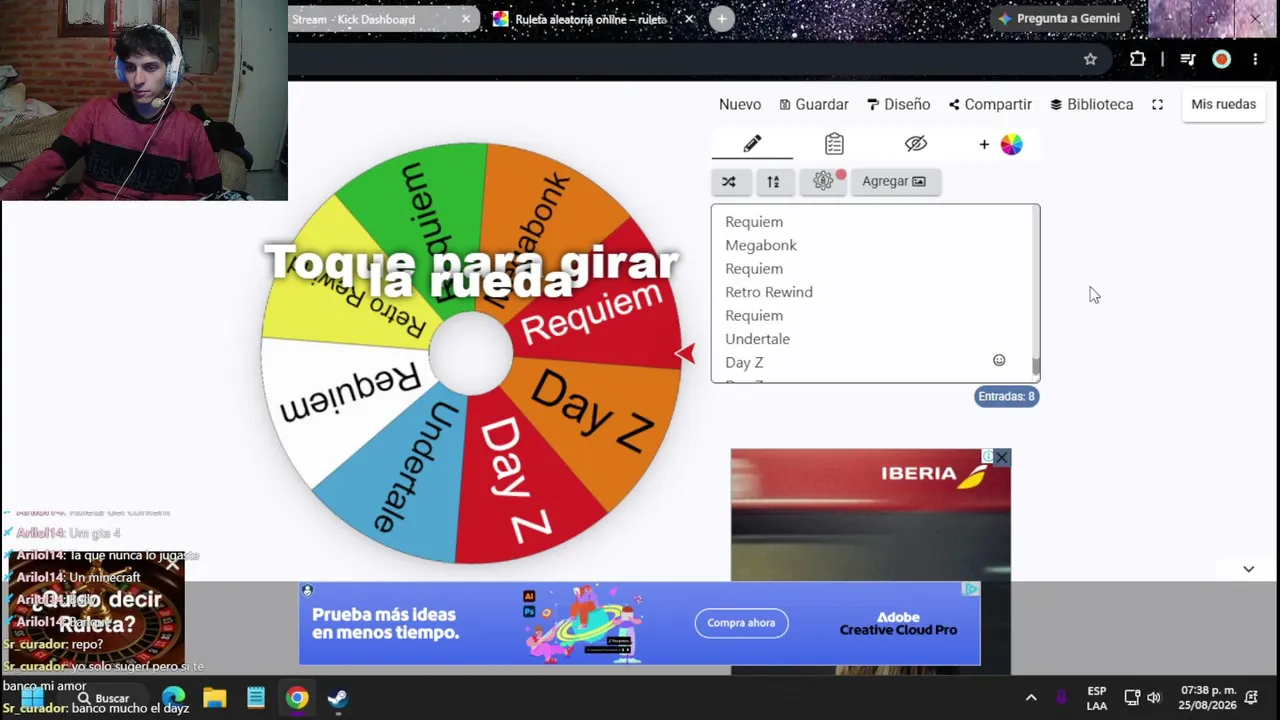This screenshot has height=720, width=1280.
Task: Close the Ruleta aleatoria online tab
Action: (689, 19)
